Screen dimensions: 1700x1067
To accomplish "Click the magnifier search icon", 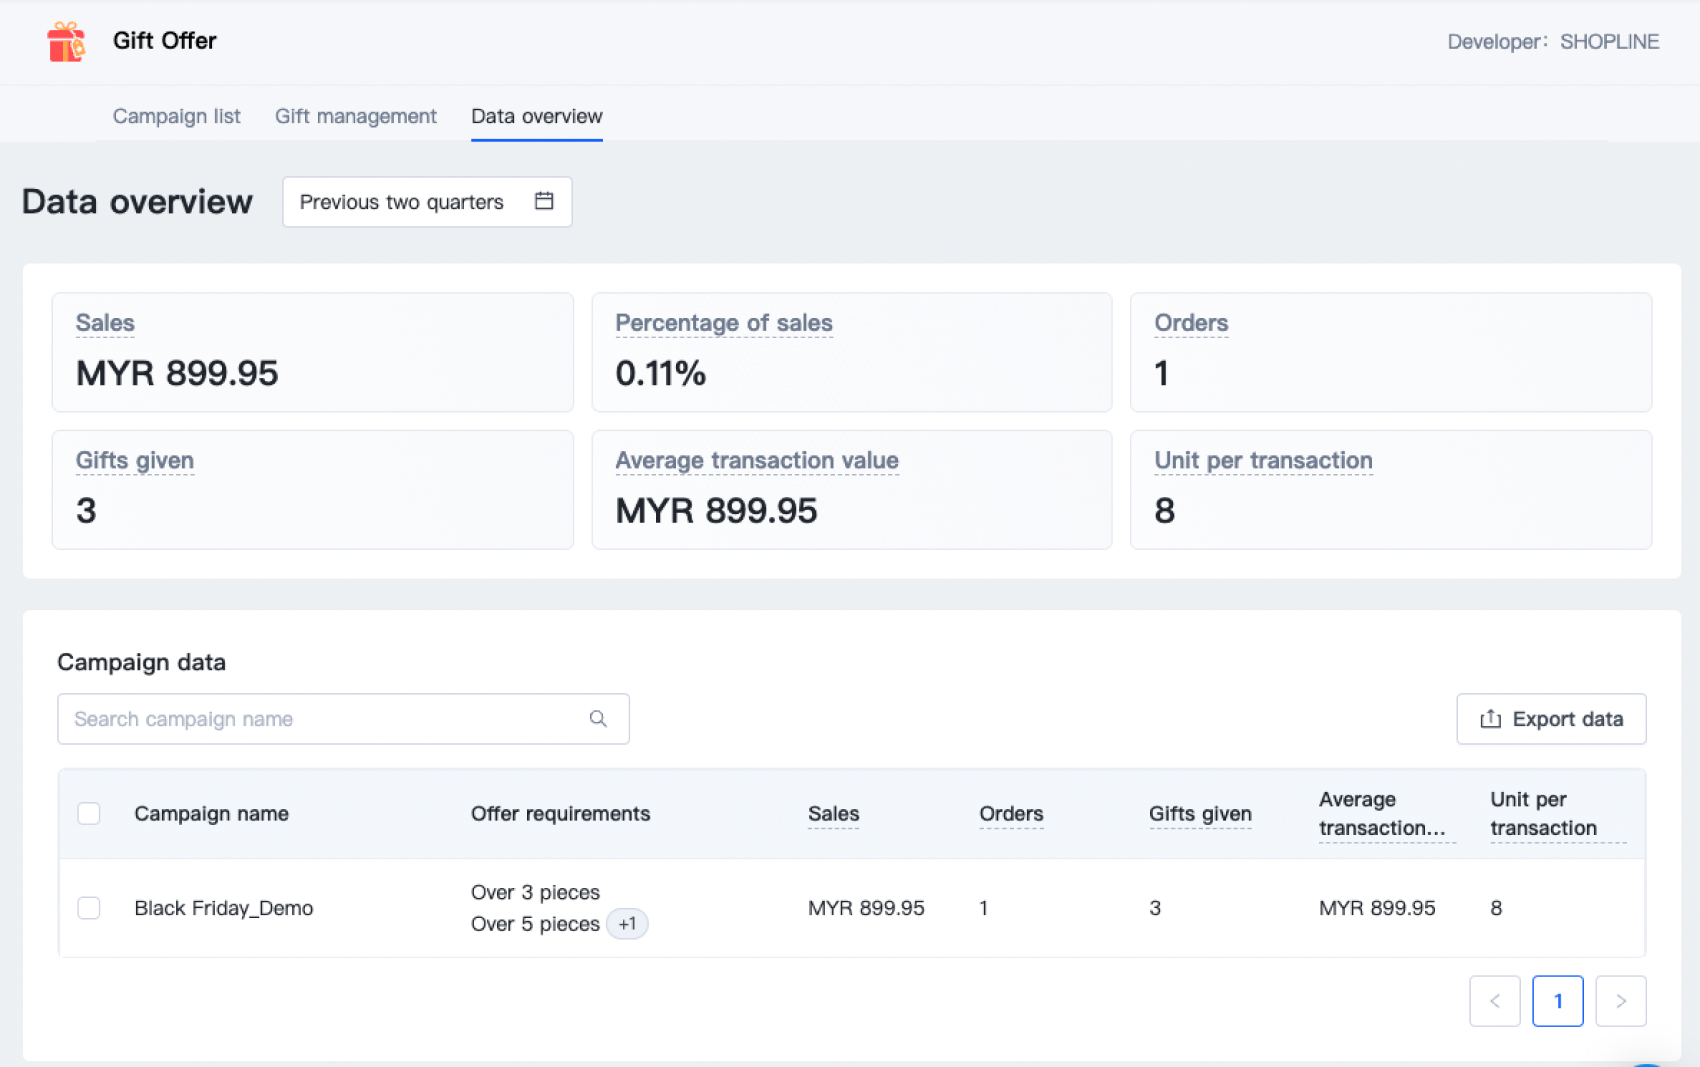I will click(598, 719).
